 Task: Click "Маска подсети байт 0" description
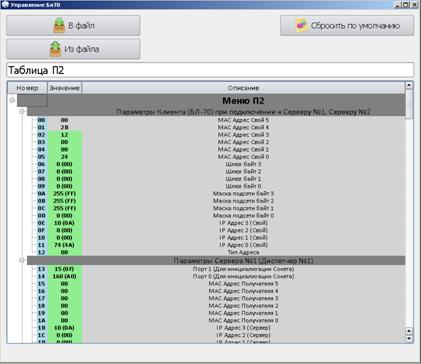243,215
